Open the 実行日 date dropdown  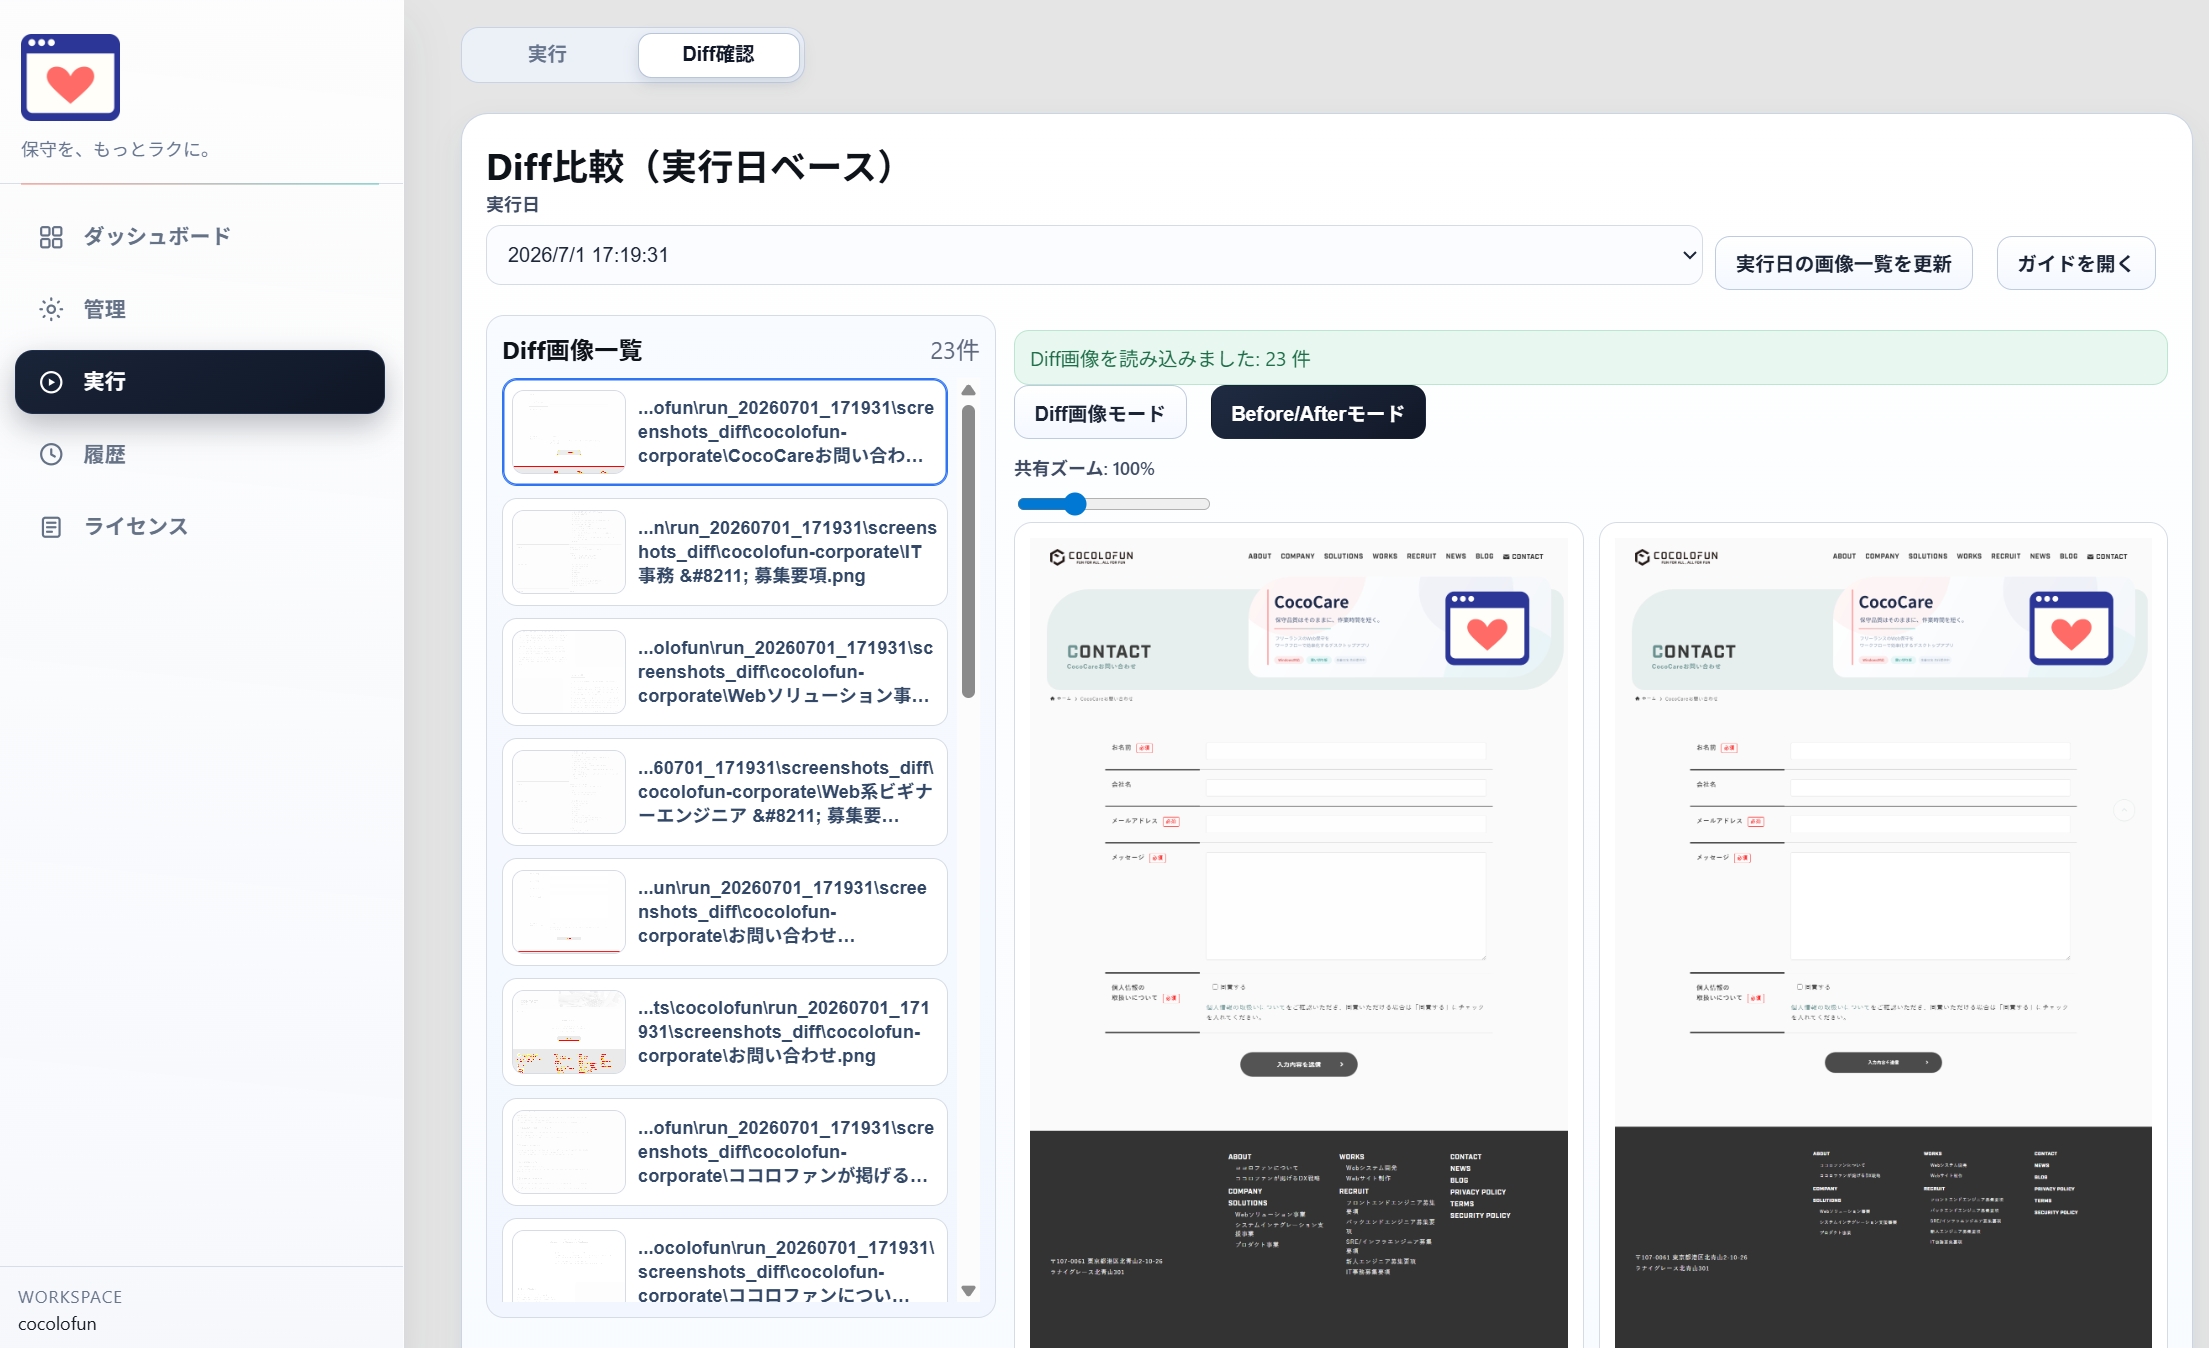coord(1094,255)
